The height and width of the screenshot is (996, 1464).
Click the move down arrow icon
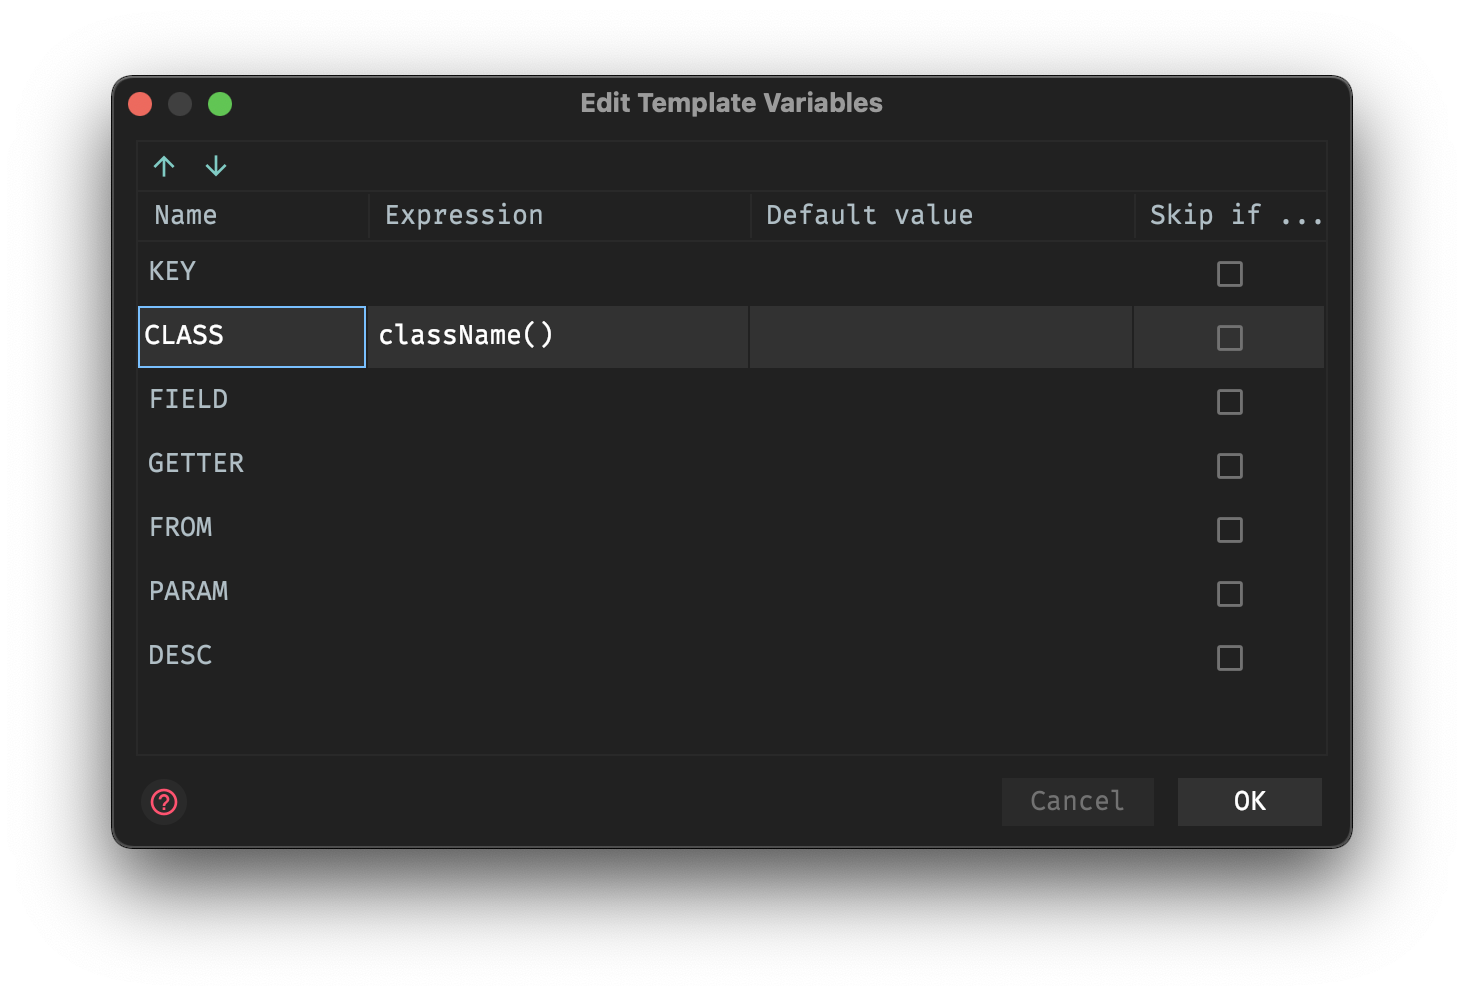tap(216, 166)
